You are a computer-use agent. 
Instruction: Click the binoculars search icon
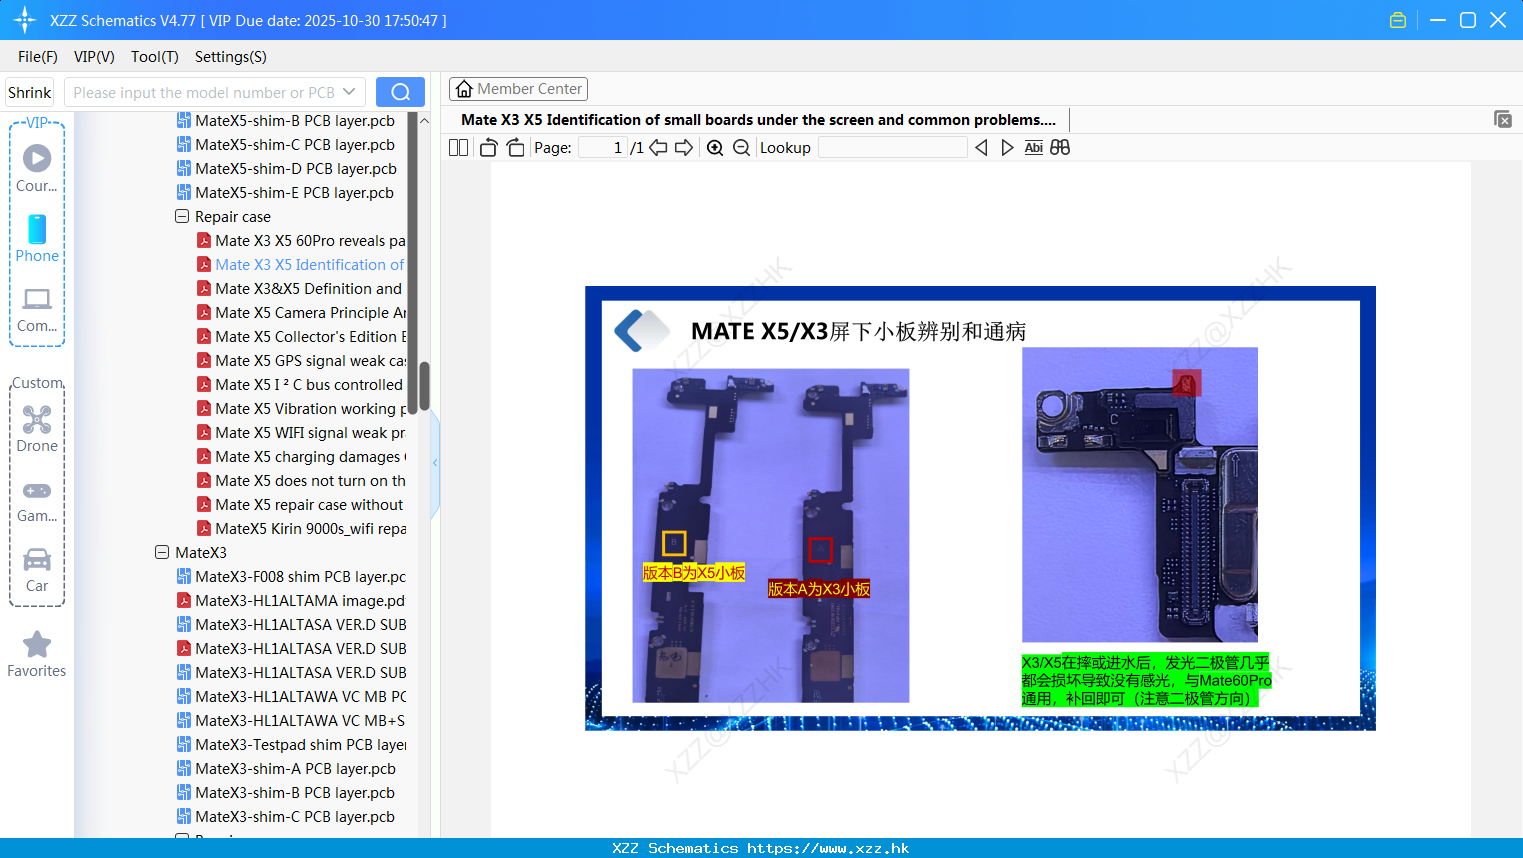[x=1060, y=148]
